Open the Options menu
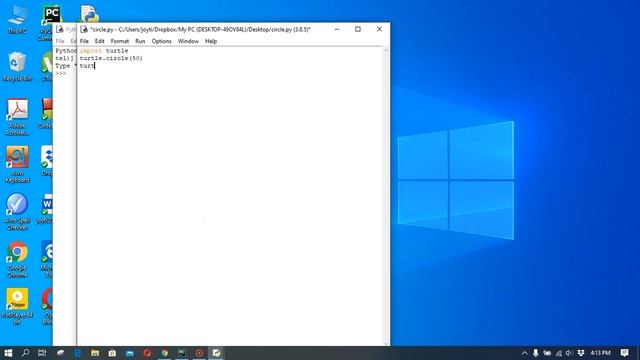Image resolution: width=640 pixels, height=360 pixels. pyautogui.click(x=162, y=41)
